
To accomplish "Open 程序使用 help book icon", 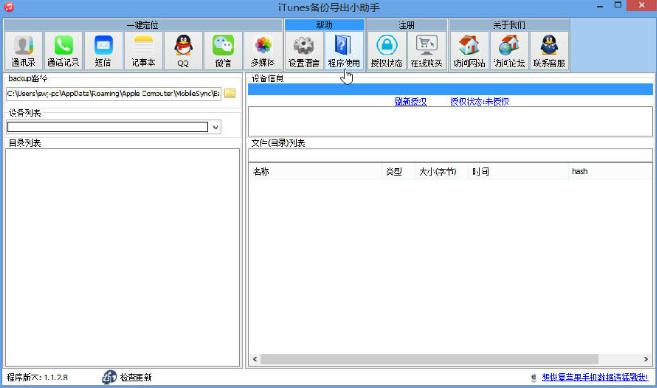I will (344, 51).
